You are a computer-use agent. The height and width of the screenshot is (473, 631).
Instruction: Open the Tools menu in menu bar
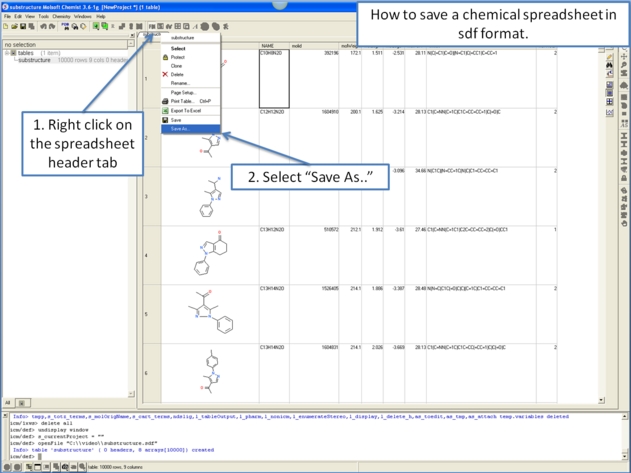click(43, 16)
